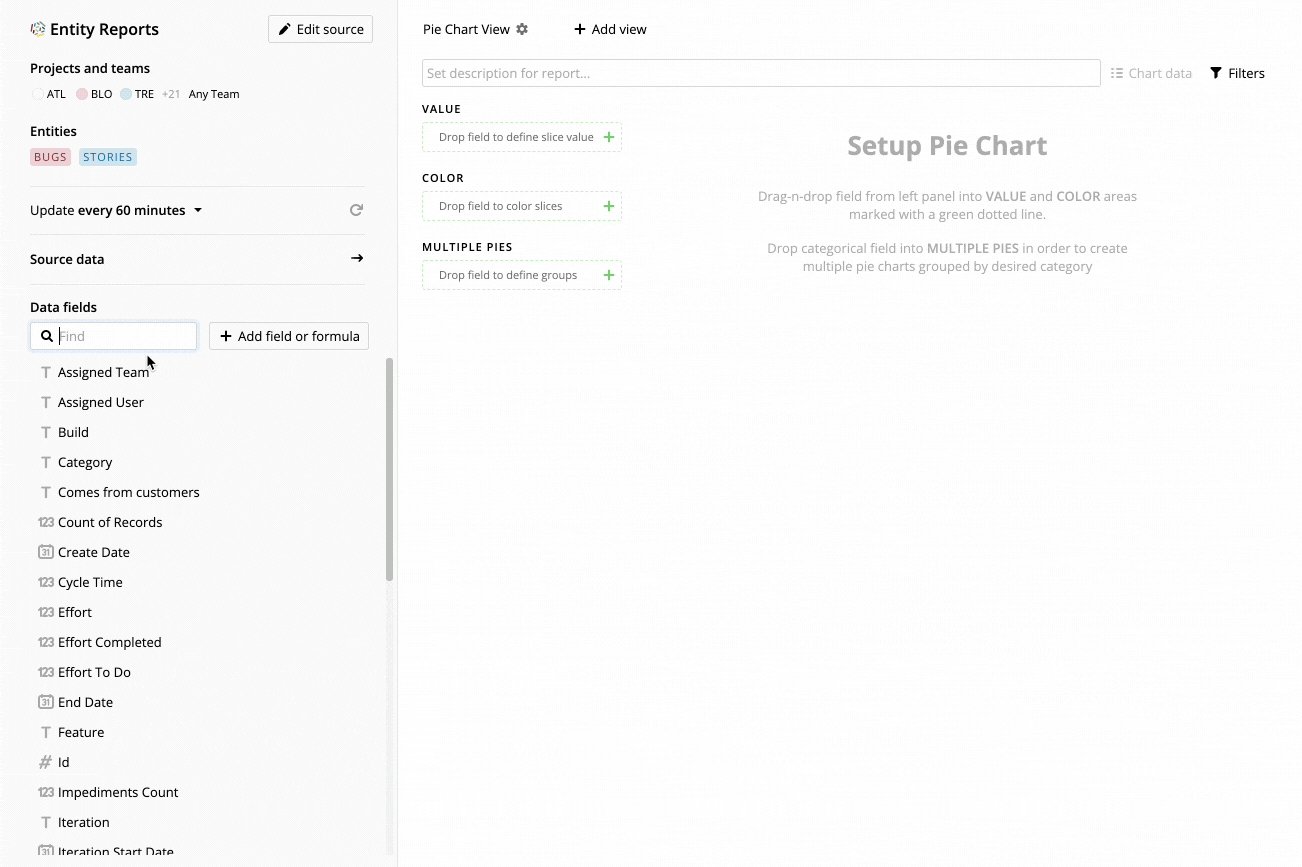Click the Filters funnel icon
This screenshot has height=867, width=1302.
click(1216, 73)
